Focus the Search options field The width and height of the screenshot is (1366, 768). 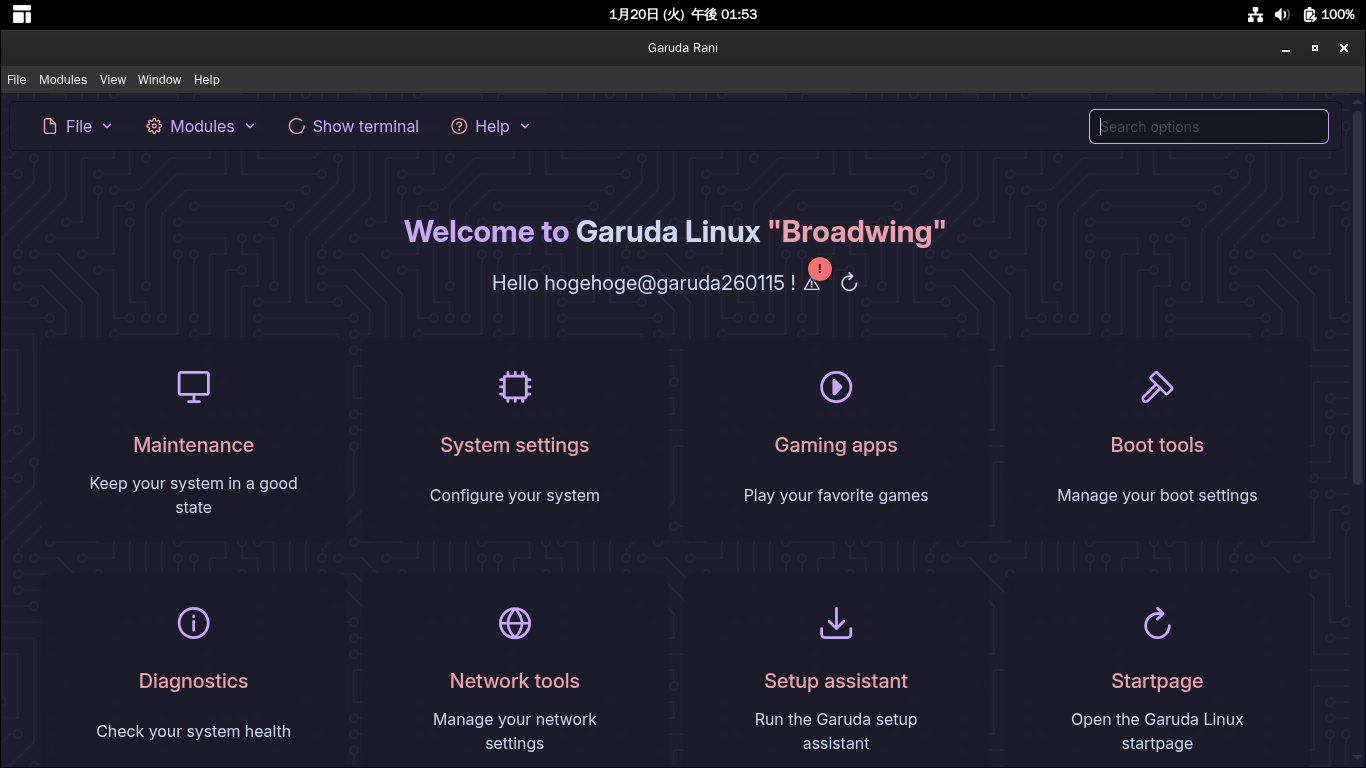1209,127
